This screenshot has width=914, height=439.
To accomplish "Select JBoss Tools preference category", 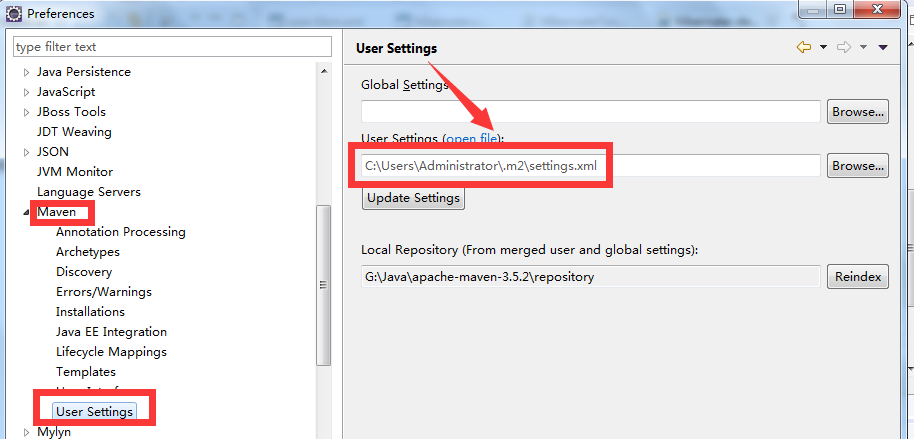I will coord(71,111).
